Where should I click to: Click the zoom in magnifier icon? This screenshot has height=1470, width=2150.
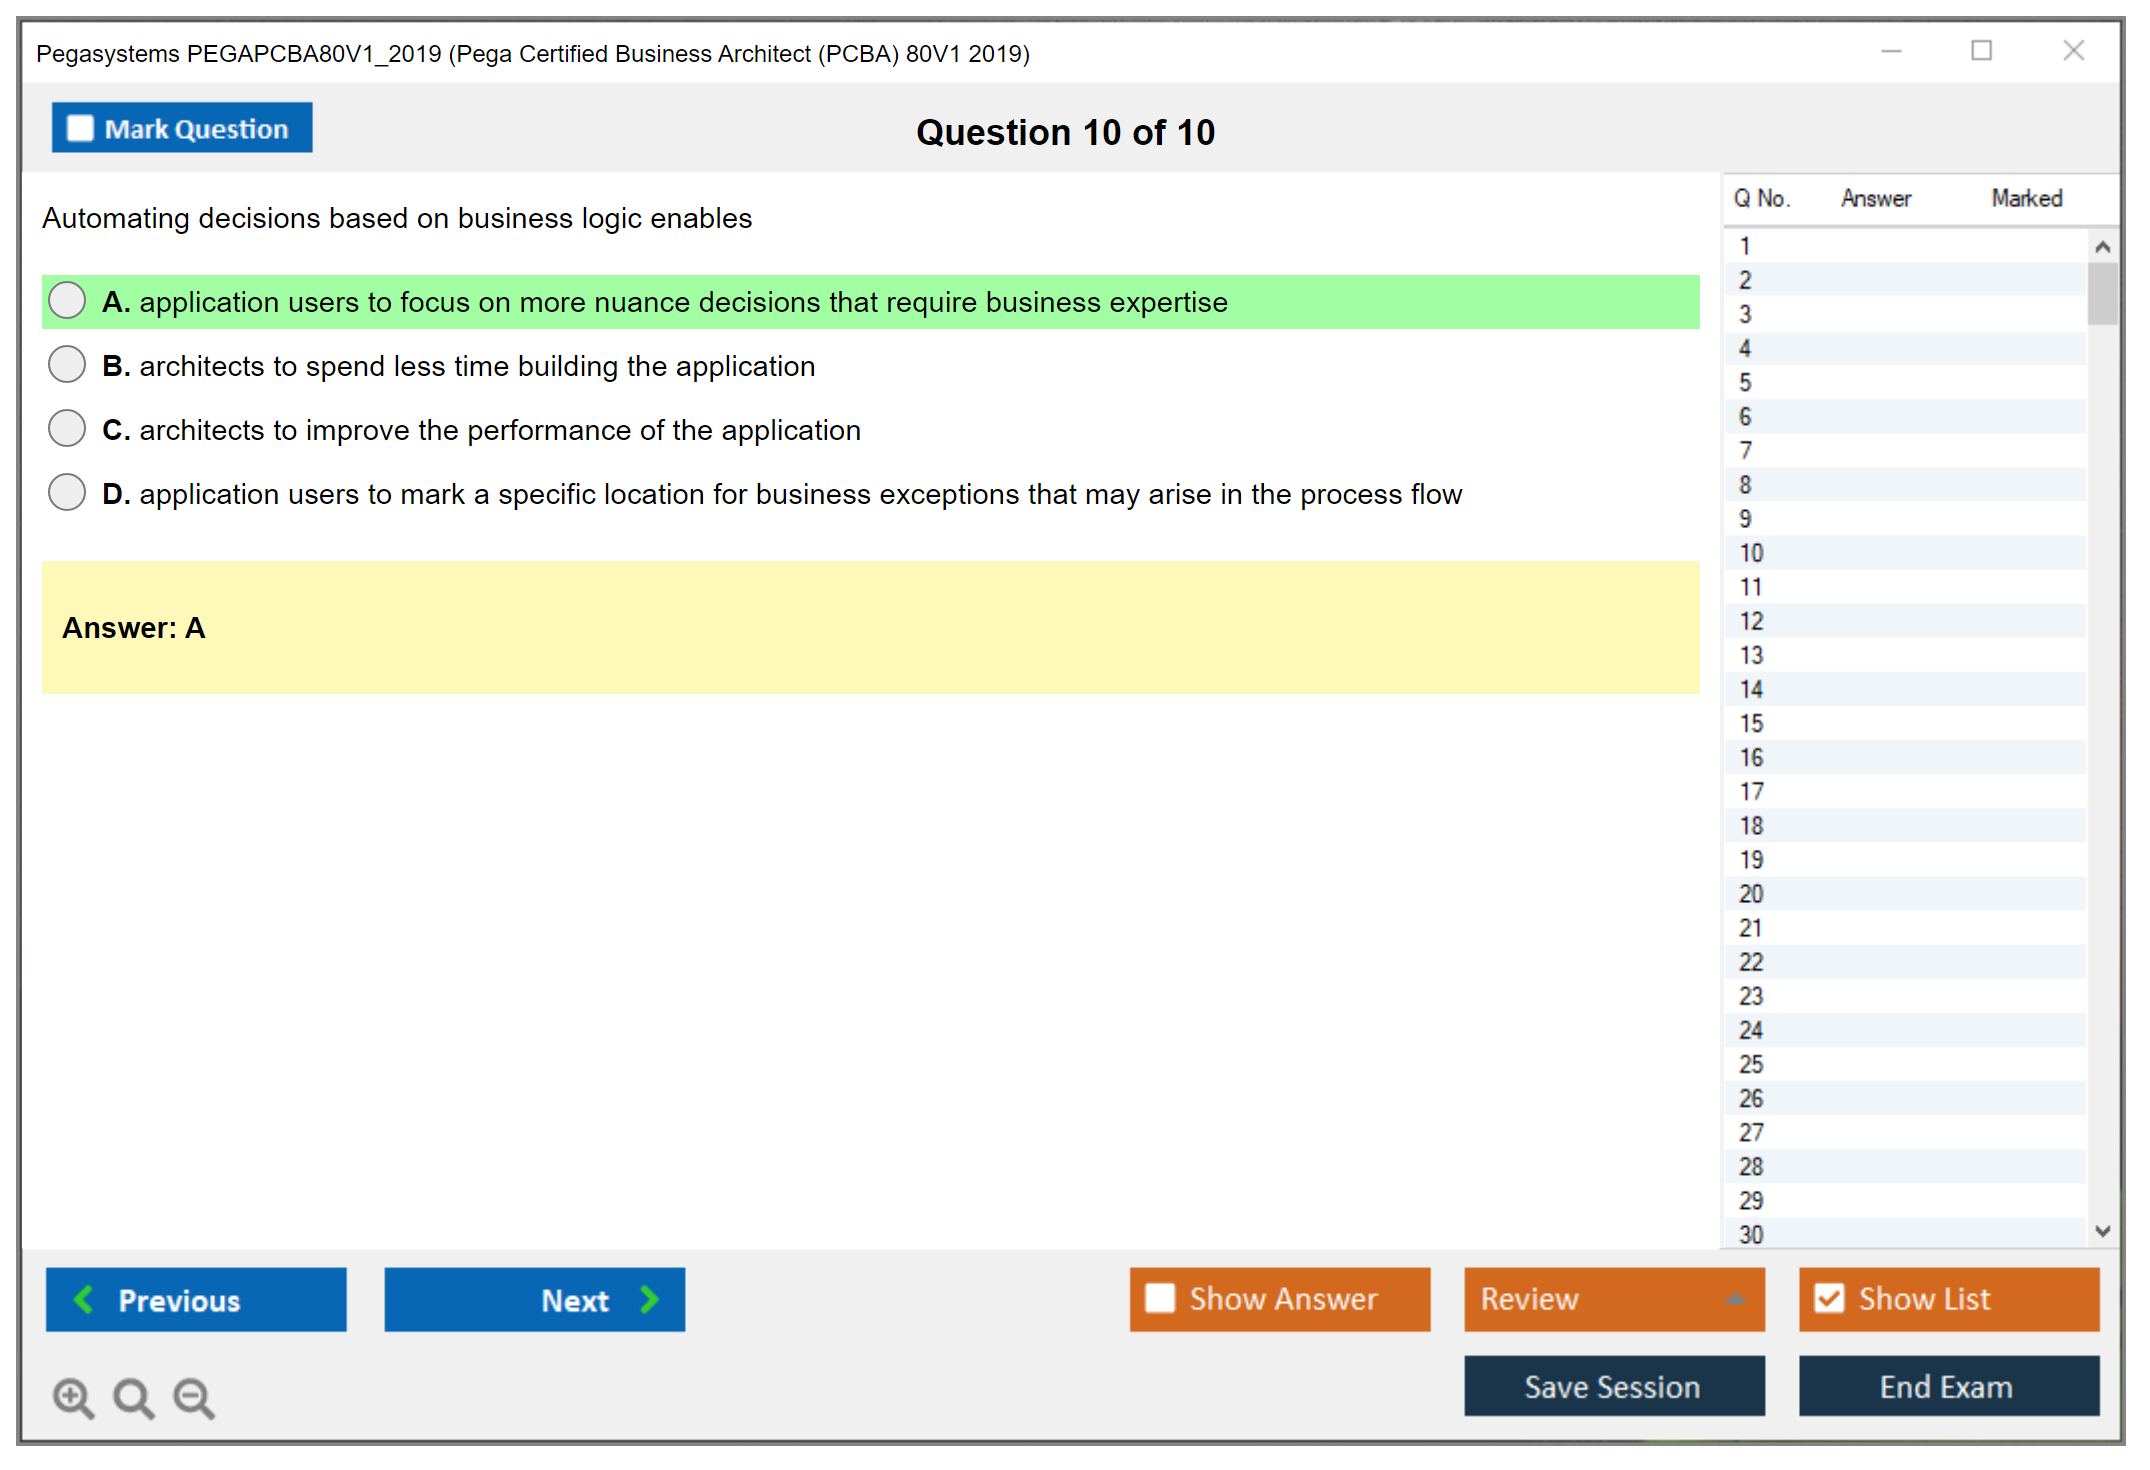pos(73,1397)
